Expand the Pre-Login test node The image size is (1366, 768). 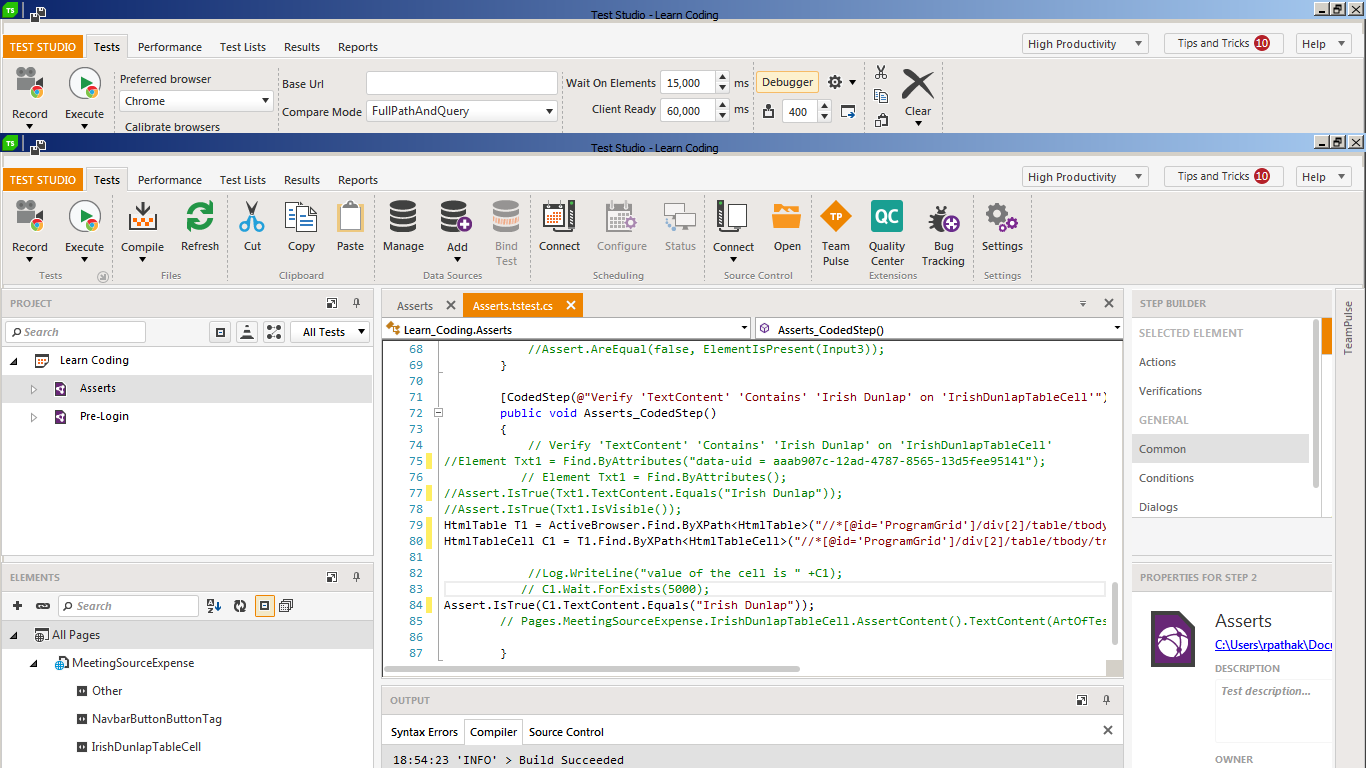(33, 417)
